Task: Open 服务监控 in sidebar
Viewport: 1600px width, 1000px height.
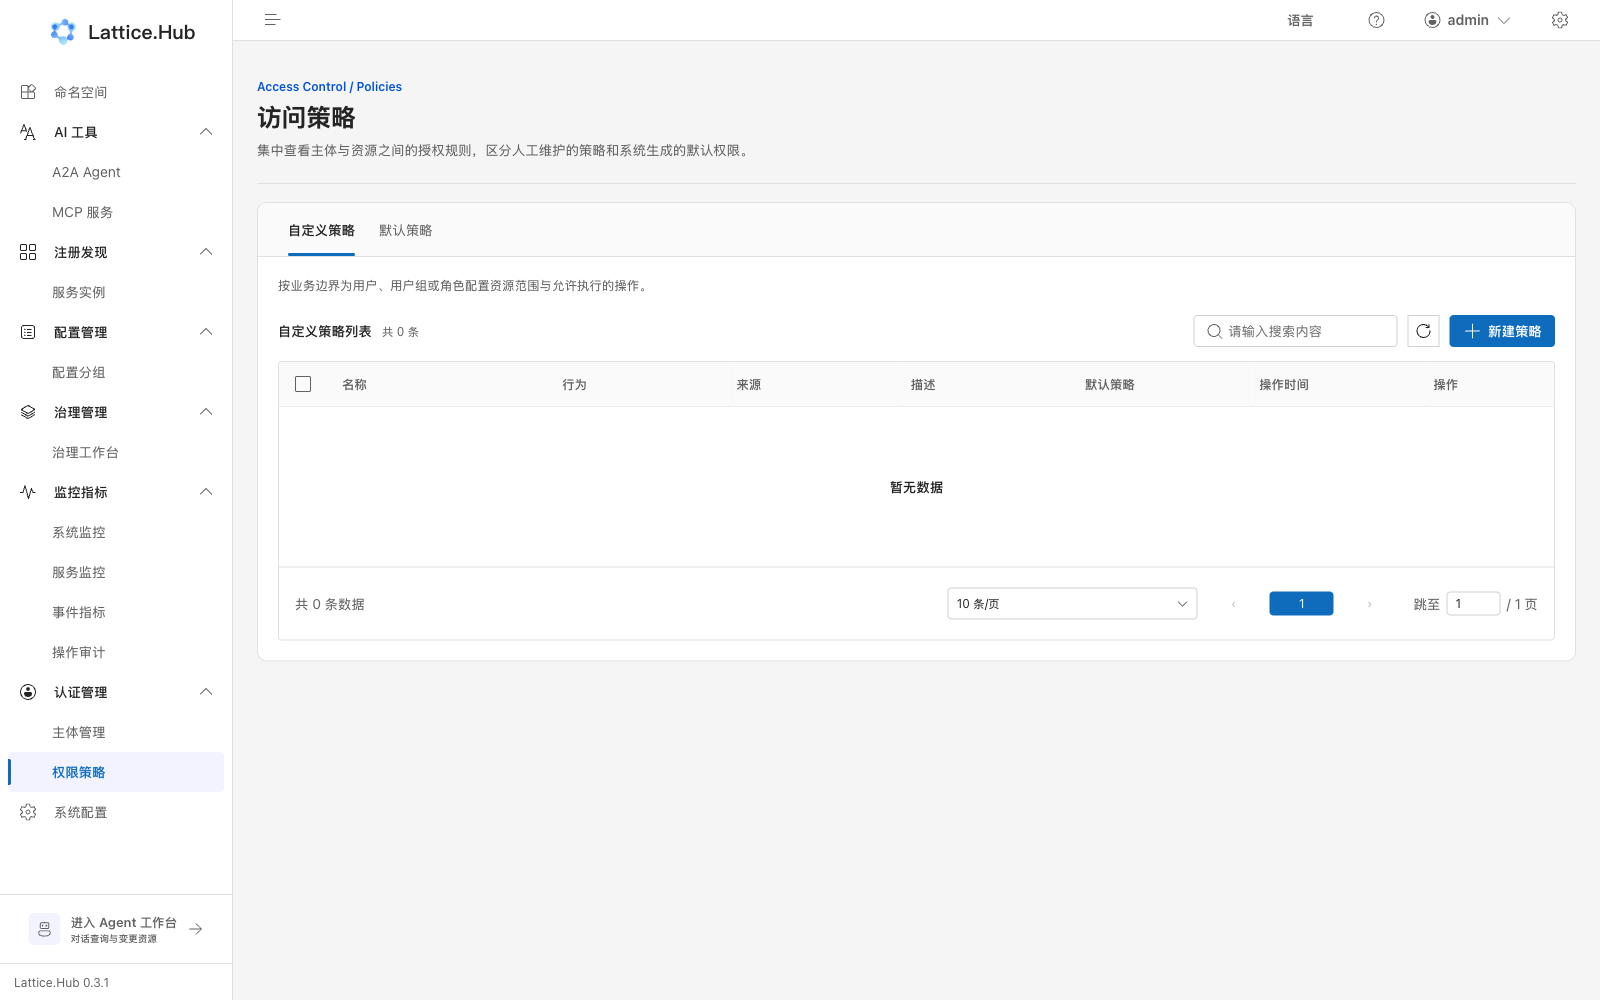Action: point(78,572)
